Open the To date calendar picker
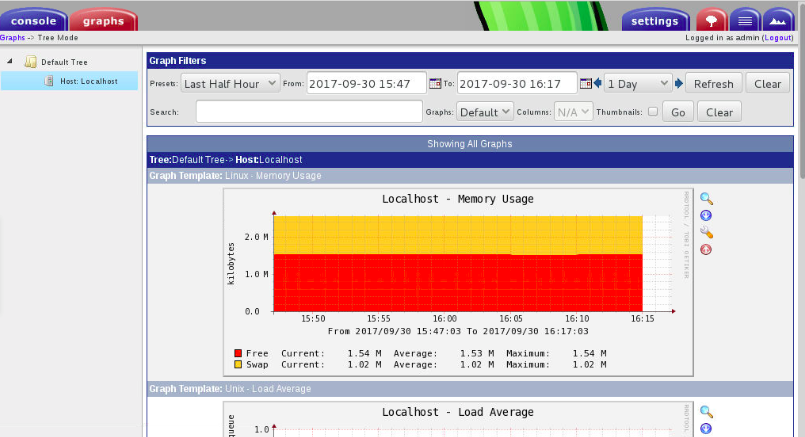This screenshot has width=805, height=437. click(585, 83)
